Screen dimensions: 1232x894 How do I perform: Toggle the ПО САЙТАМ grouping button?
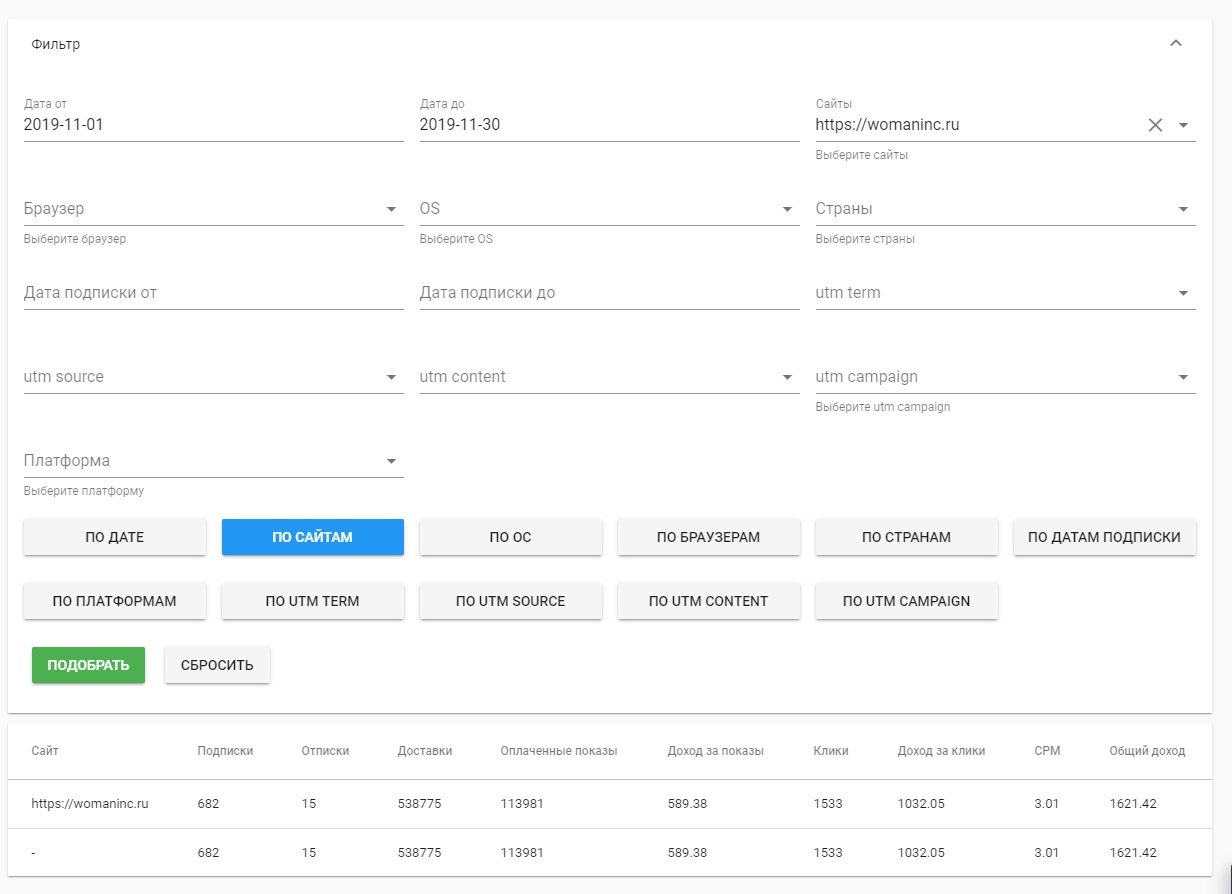click(x=312, y=537)
